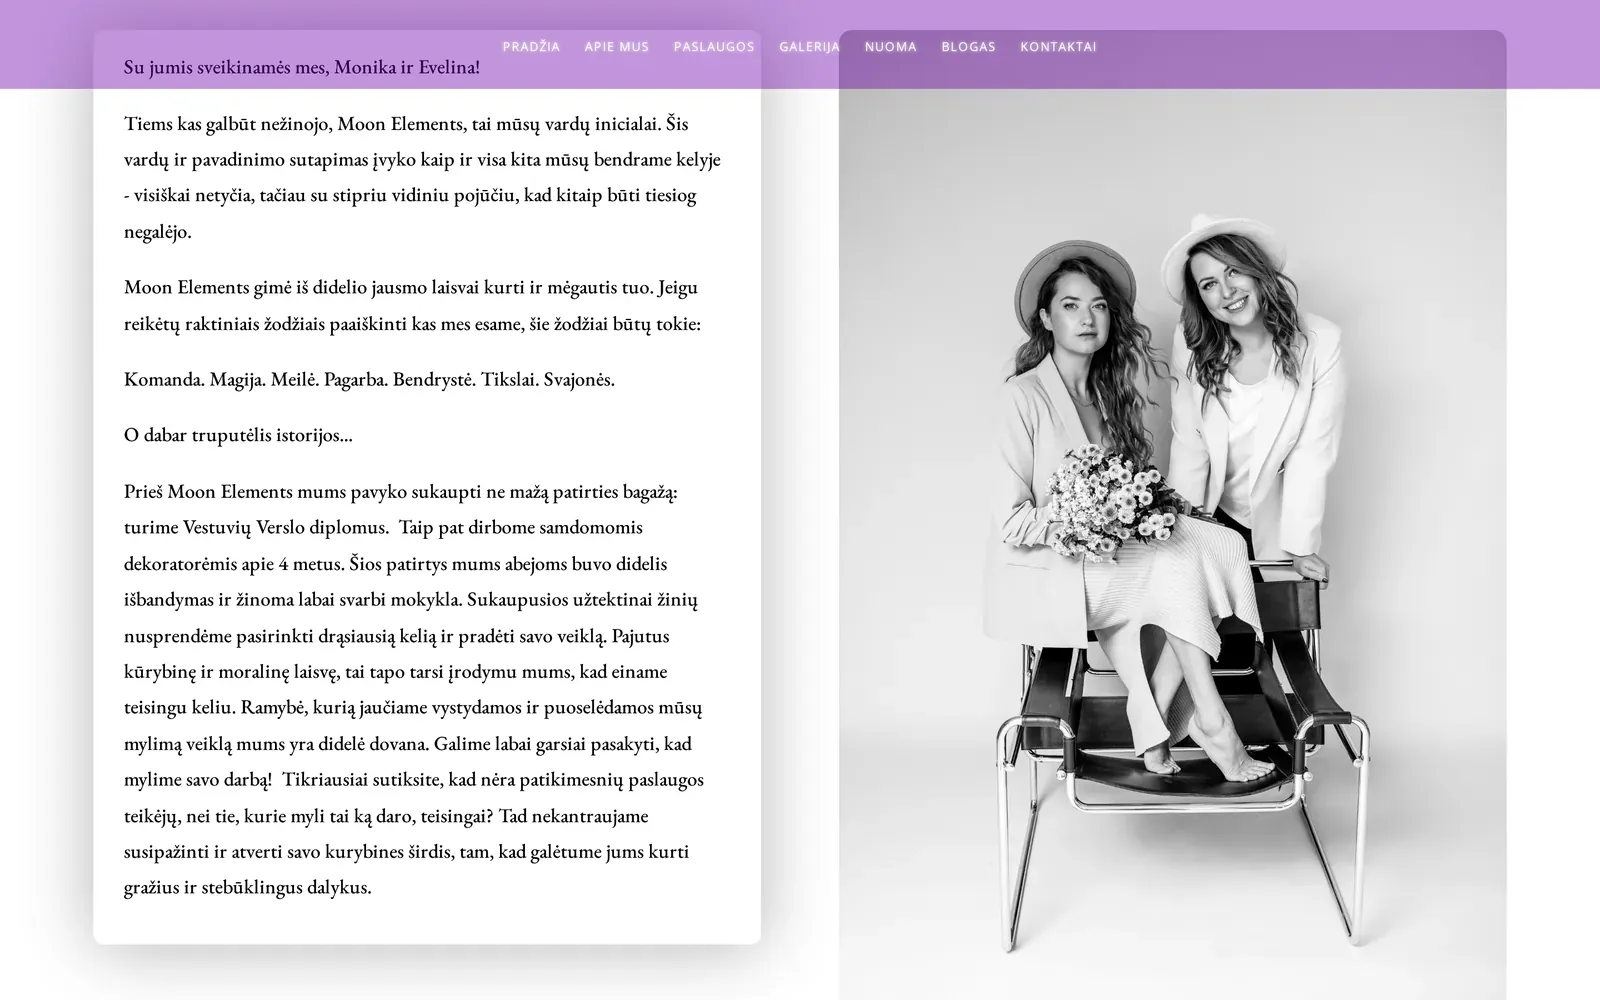Visit the BLOGAS section

[968, 47]
